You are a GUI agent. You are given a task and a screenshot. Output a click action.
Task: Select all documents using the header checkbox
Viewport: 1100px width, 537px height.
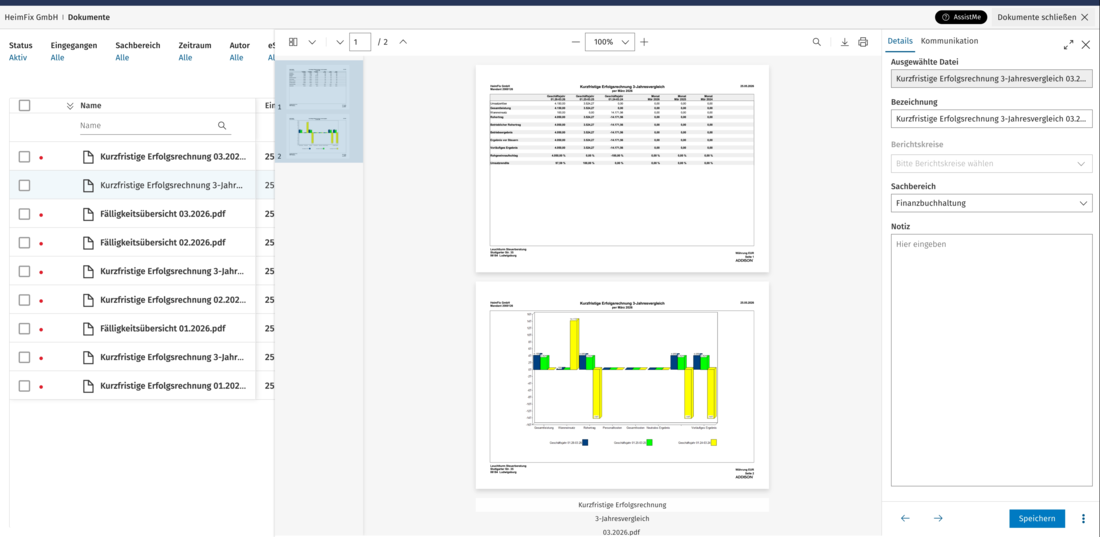point(25,105)
